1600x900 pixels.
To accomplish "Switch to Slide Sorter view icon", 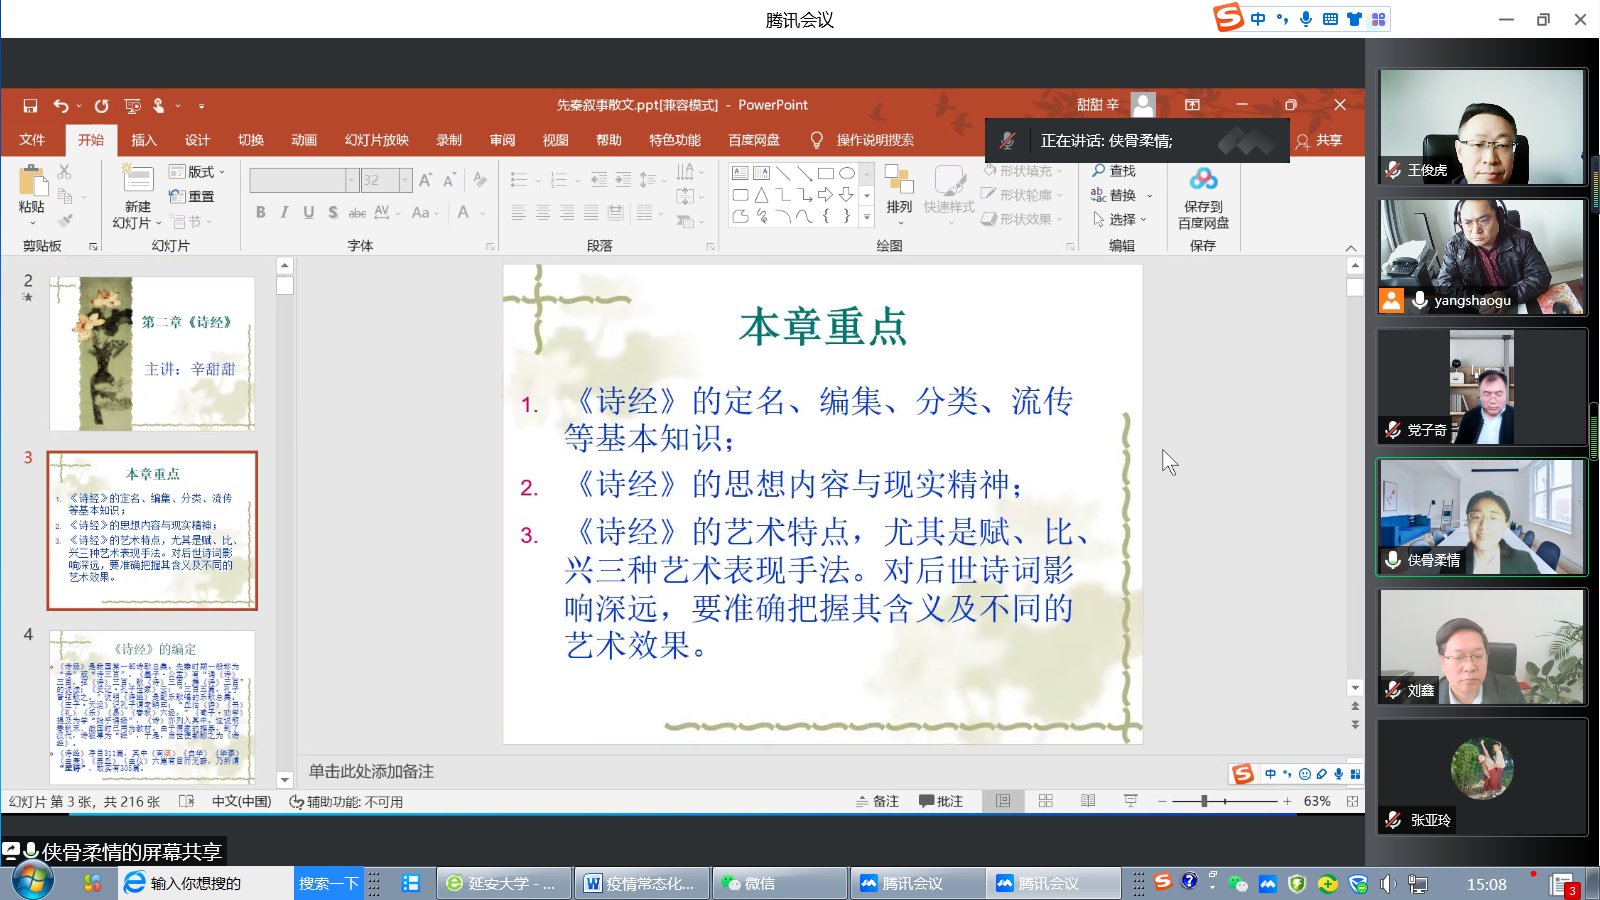I will tap(1046, 801).
